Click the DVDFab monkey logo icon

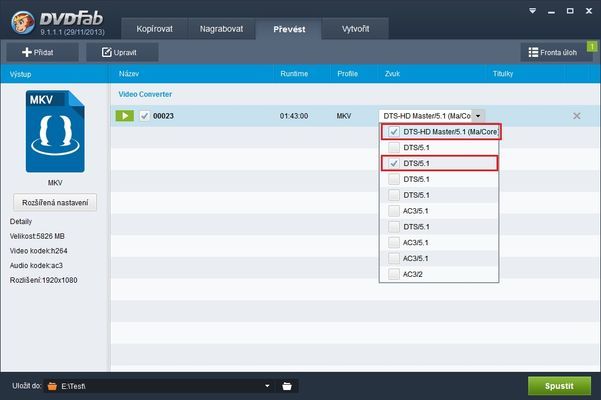pos(22,21)
